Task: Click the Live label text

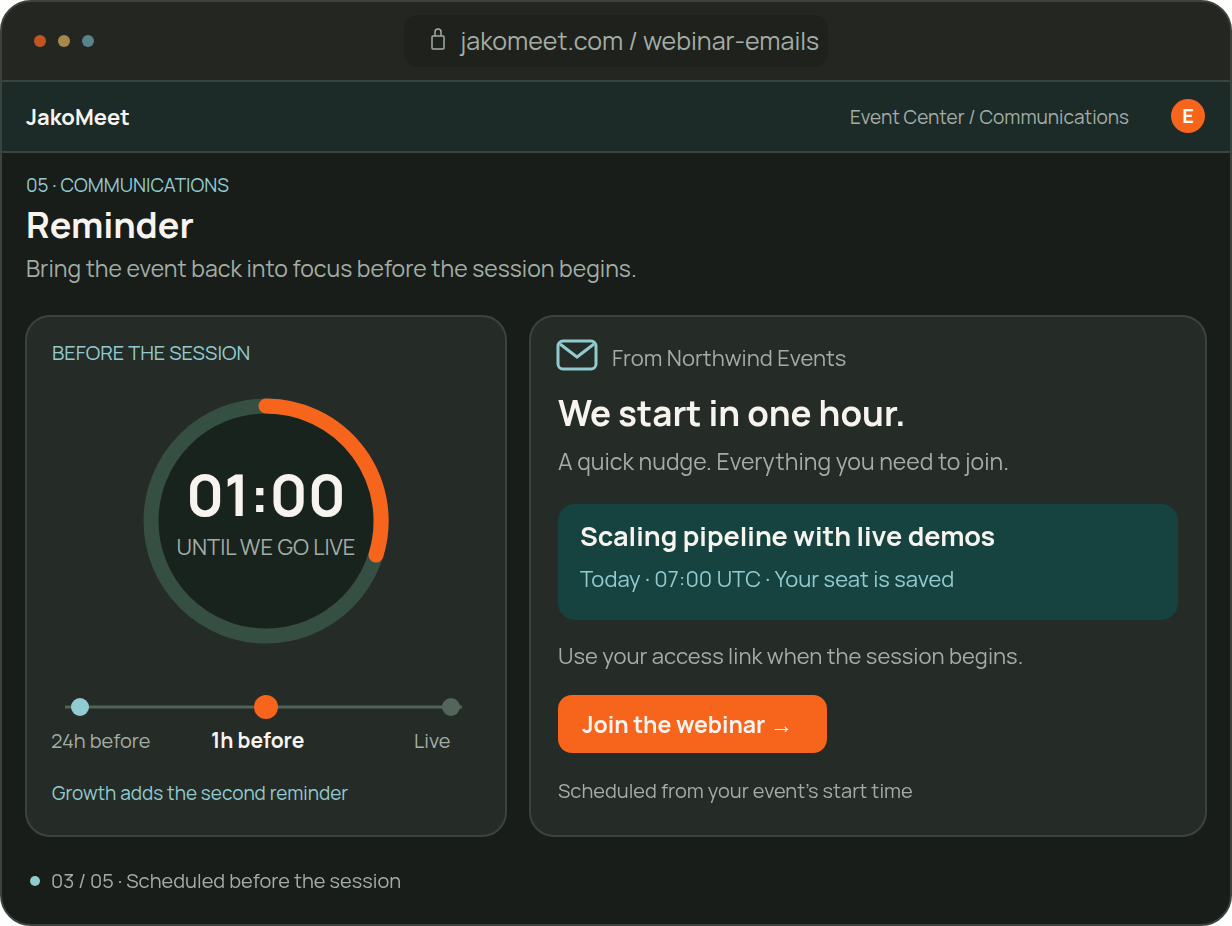Action: pos(432,741)
